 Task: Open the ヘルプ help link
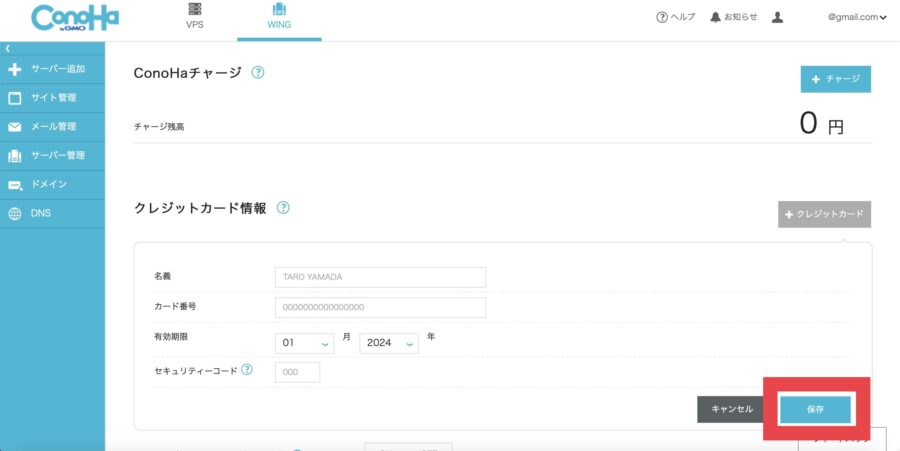tap(676, 17)
